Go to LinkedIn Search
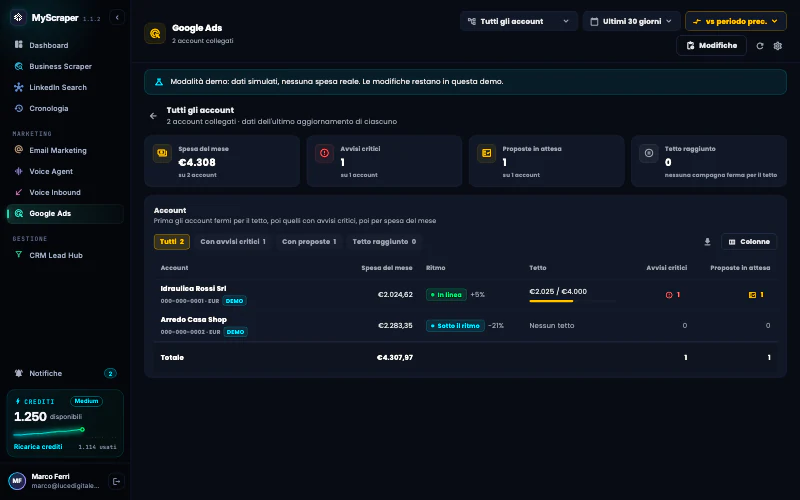Viewport: 800px width, 500px height. tap(65, 87)
